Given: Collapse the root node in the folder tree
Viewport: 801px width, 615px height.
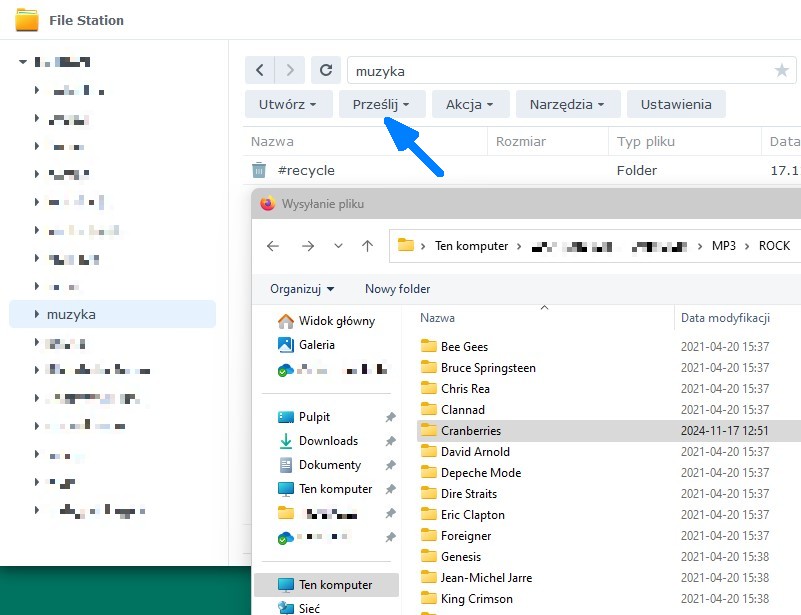Looking at the screenshot, I should click(x=23, y=62).
